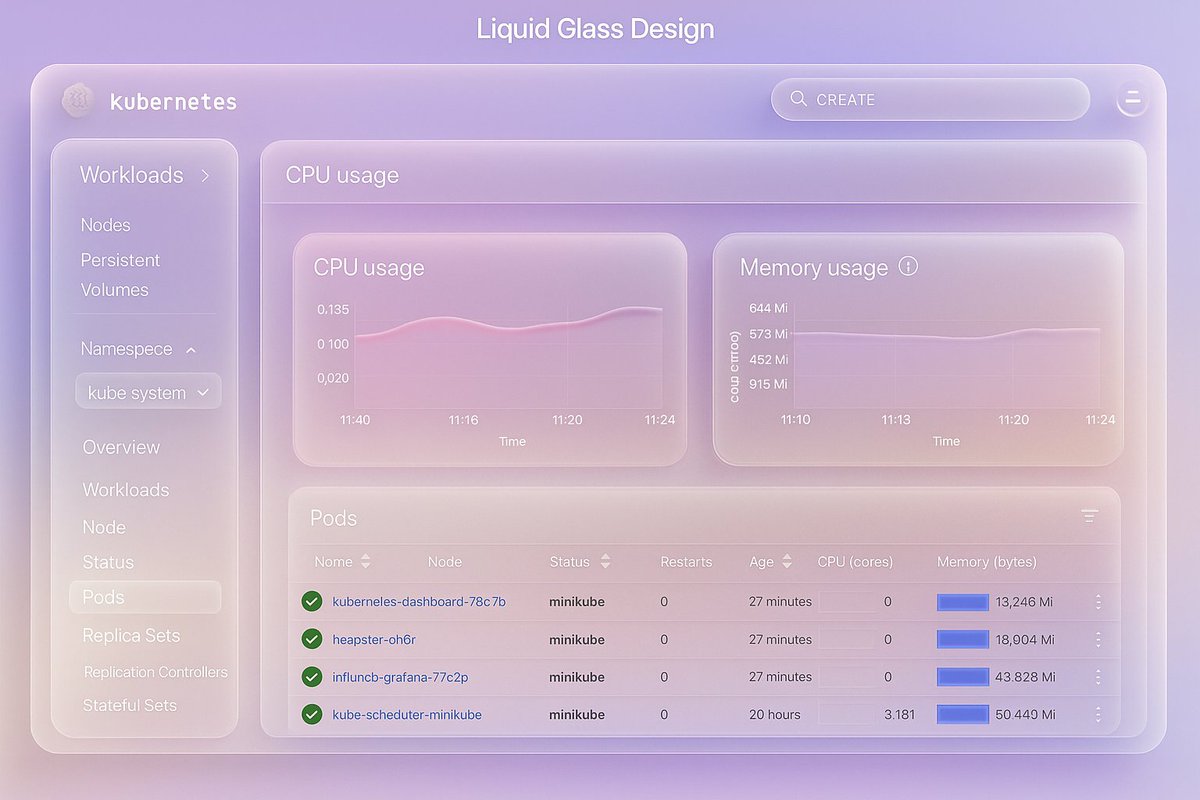Click the Pods table title
This screenshot has width=1200, height=800.
click(x=333, y=518)
